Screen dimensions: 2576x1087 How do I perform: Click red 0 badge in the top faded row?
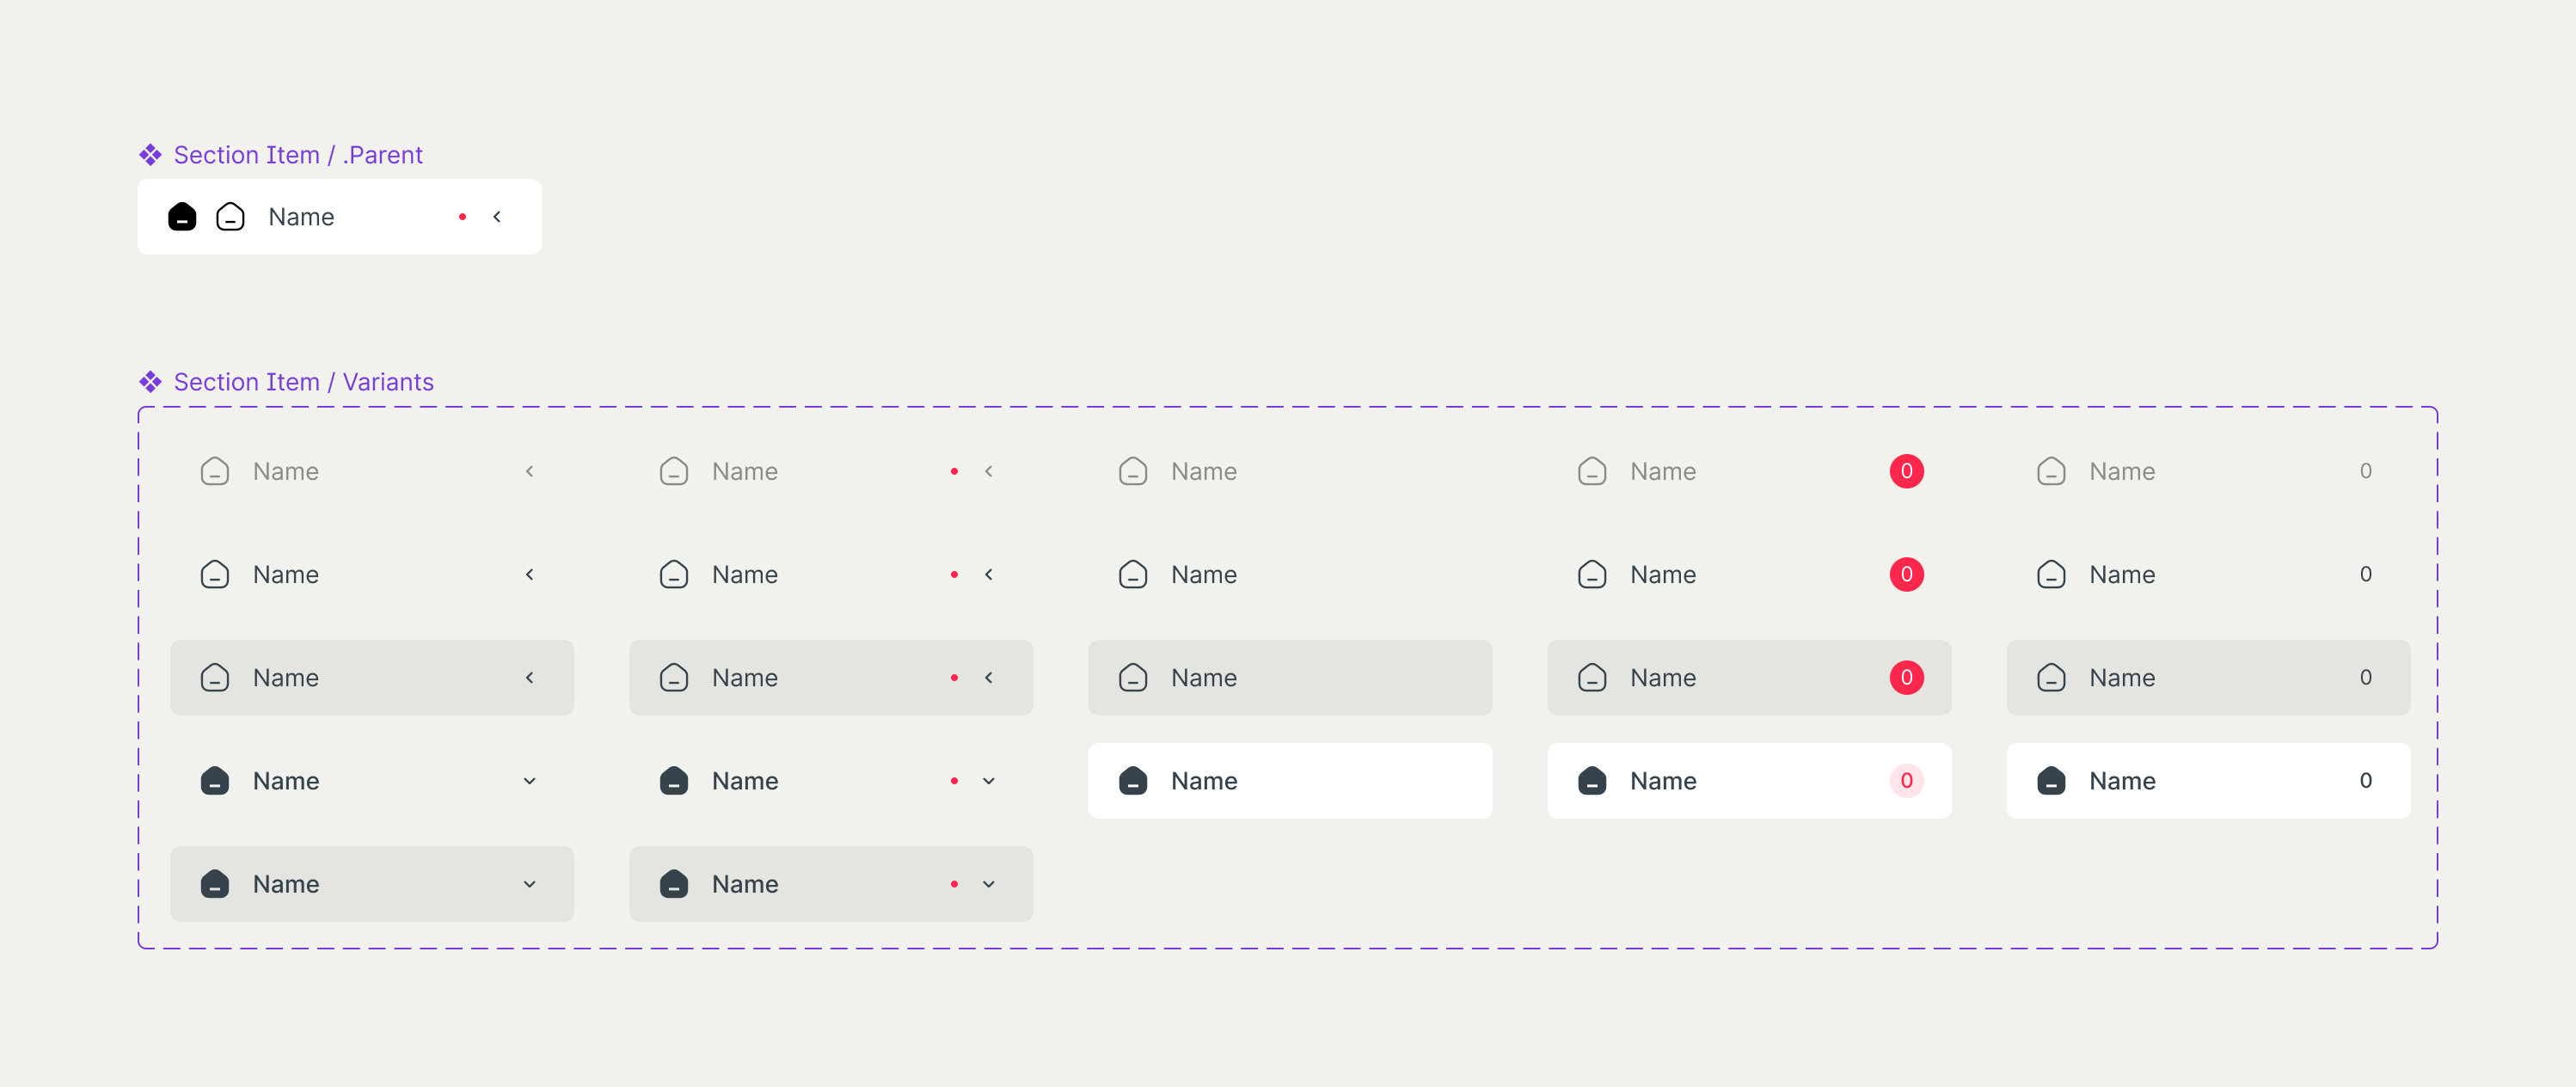pos(1906,471)
